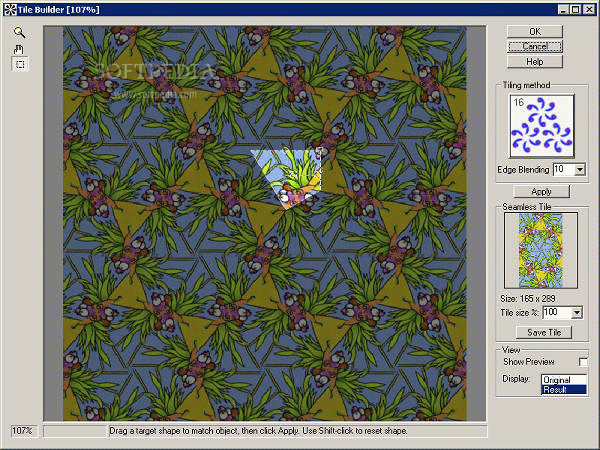The image size is (600, 450).
Task: Select the target shape selection tool
Action: point(20,64)
